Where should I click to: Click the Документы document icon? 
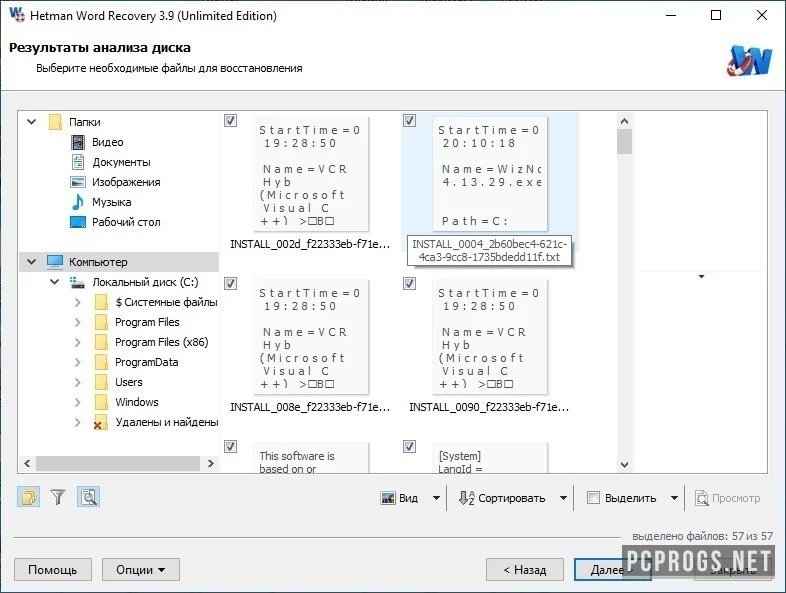click(78, 162)
